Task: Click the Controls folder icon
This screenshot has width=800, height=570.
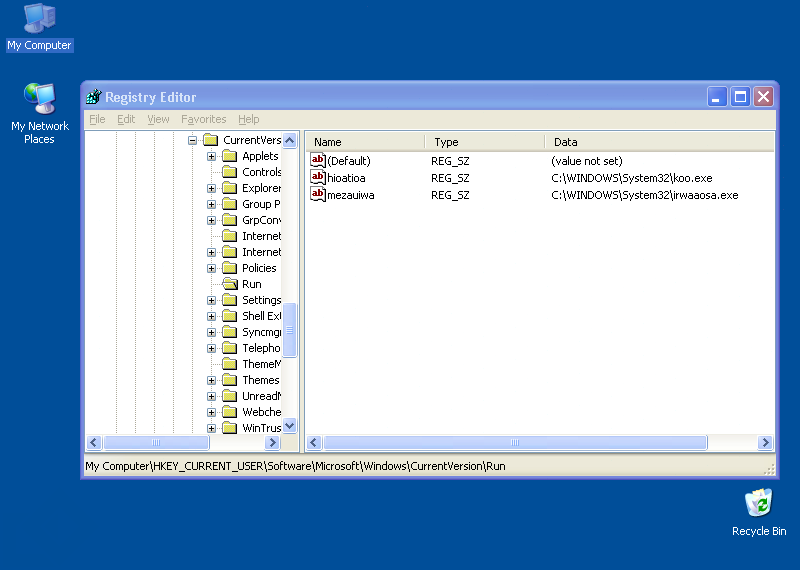Action: [x=230, y=172]
